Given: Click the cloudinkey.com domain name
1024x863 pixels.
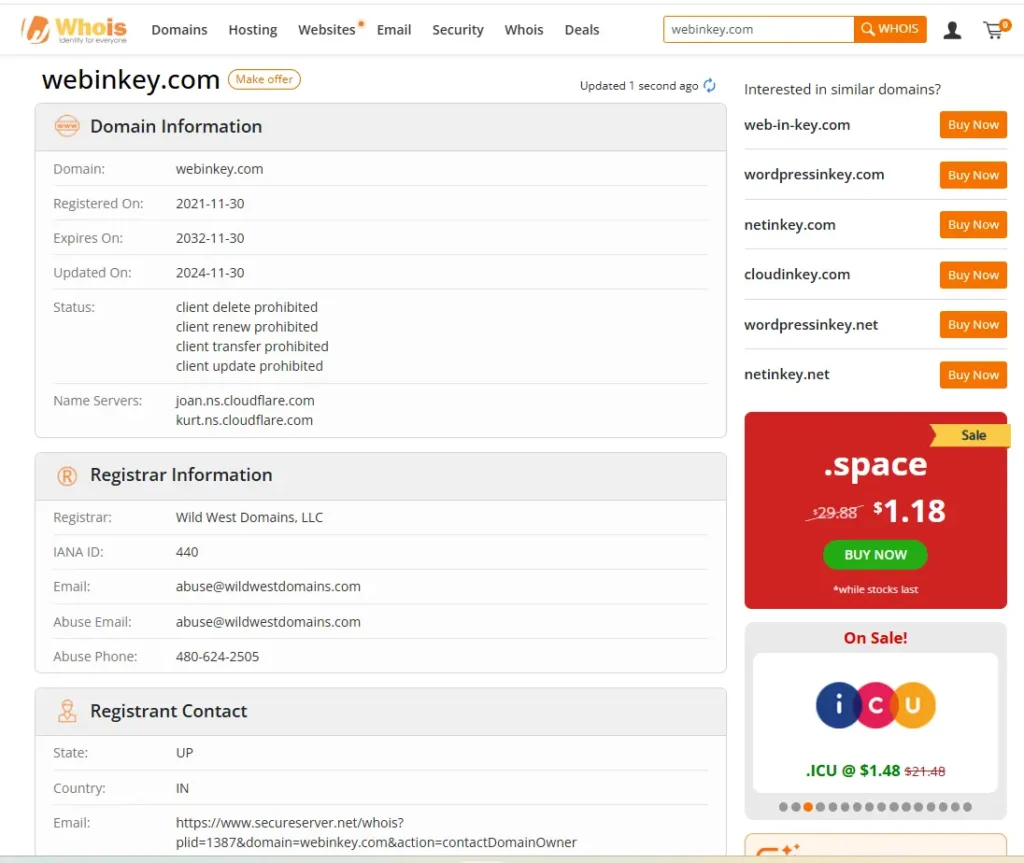Looking at the screenshot, I should [x=797, y=274].
